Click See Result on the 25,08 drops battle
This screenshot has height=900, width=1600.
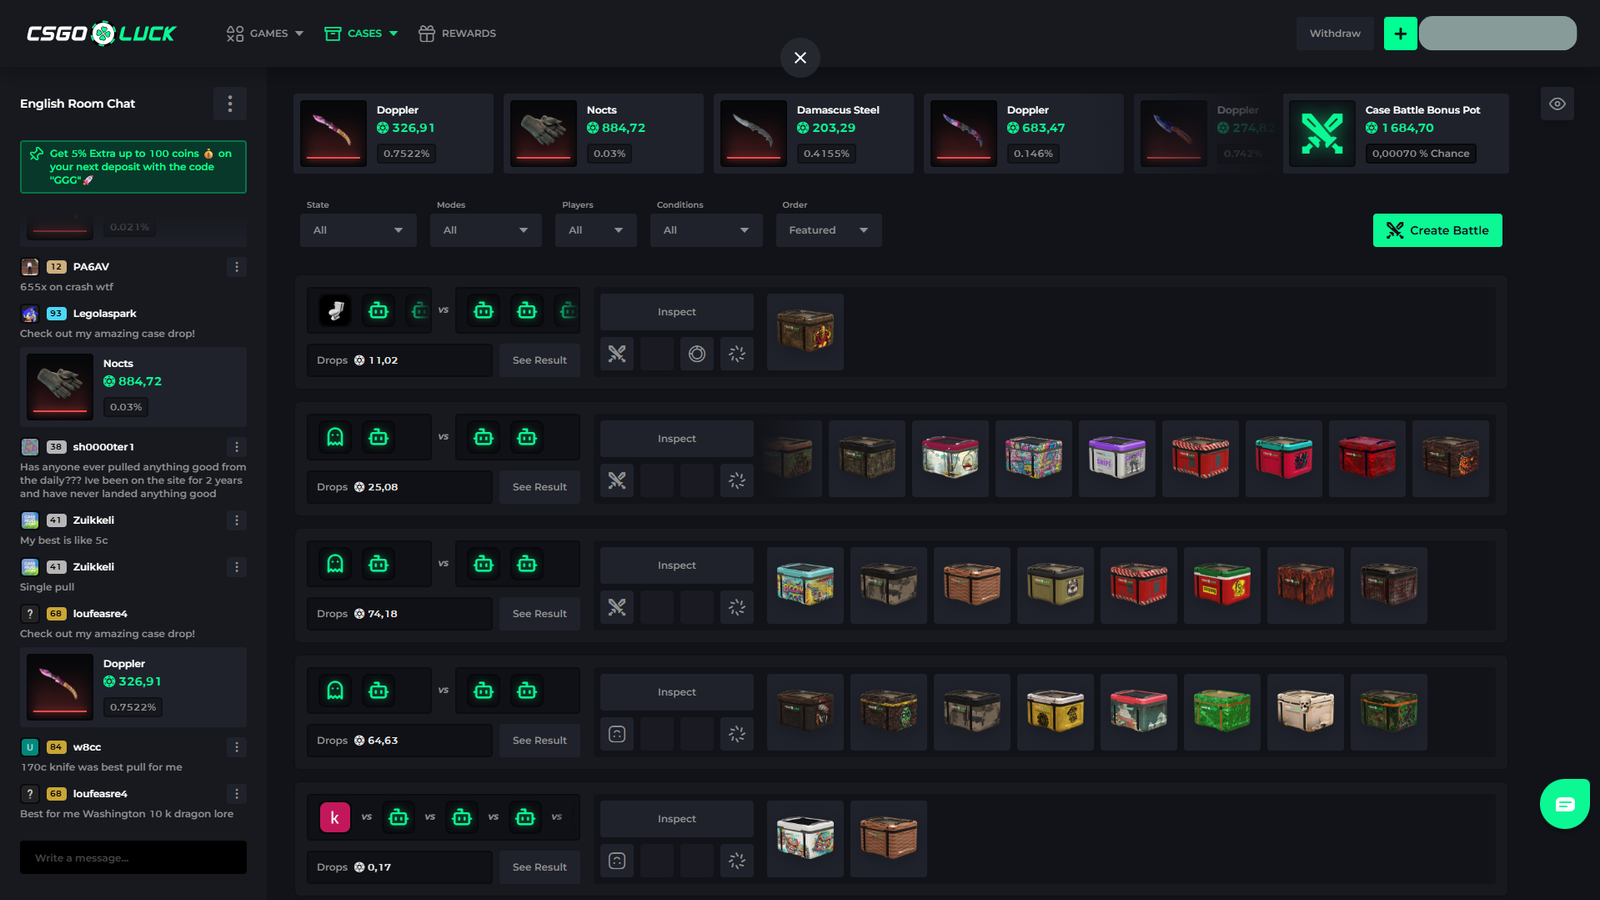539,487
